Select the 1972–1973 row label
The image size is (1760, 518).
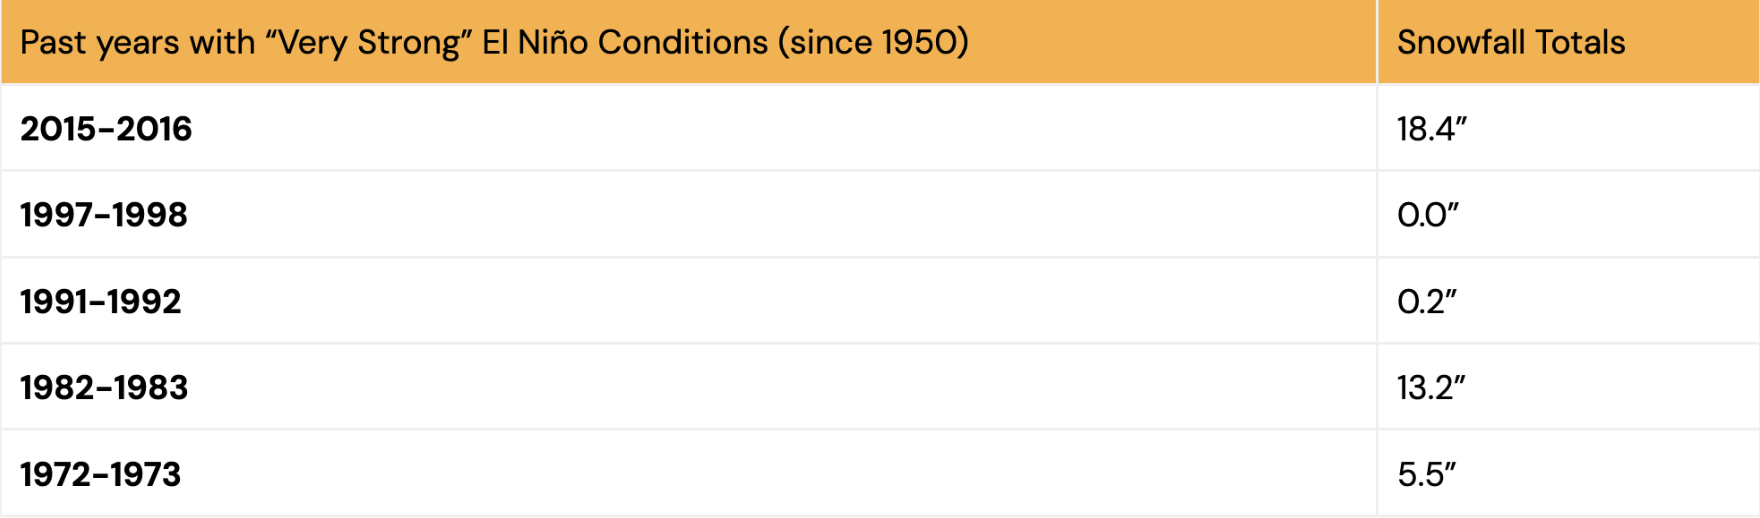point(101,474)
